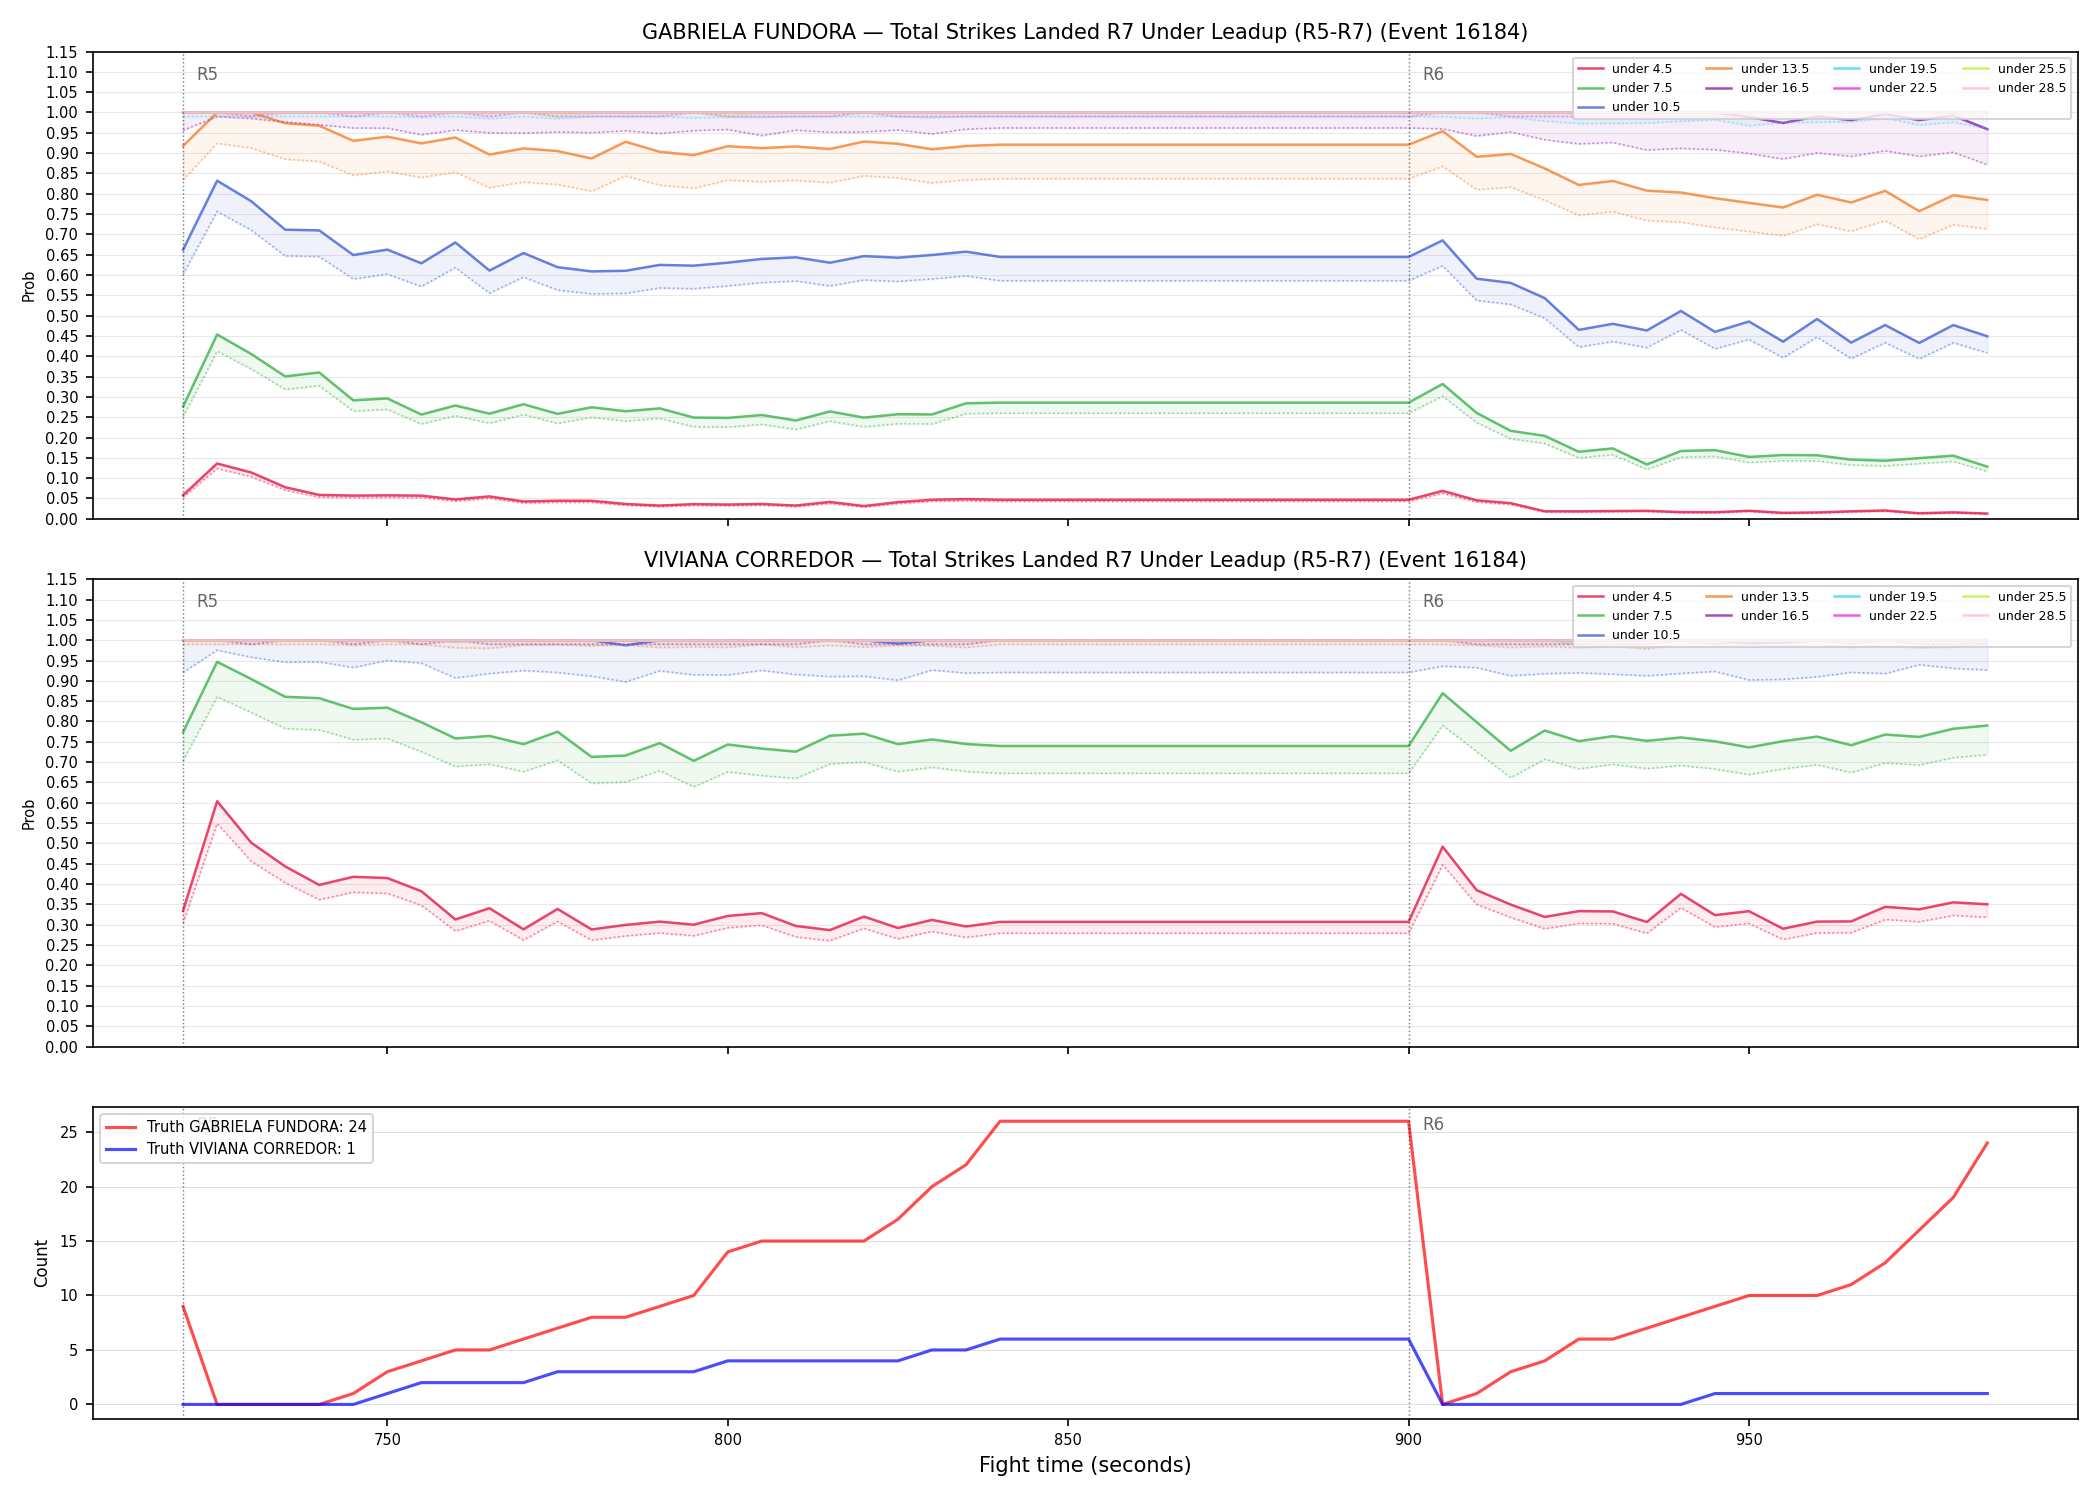
Task: Click the 0.00 tick in the Corredor chart
Action: click(x=61, y=1048)
